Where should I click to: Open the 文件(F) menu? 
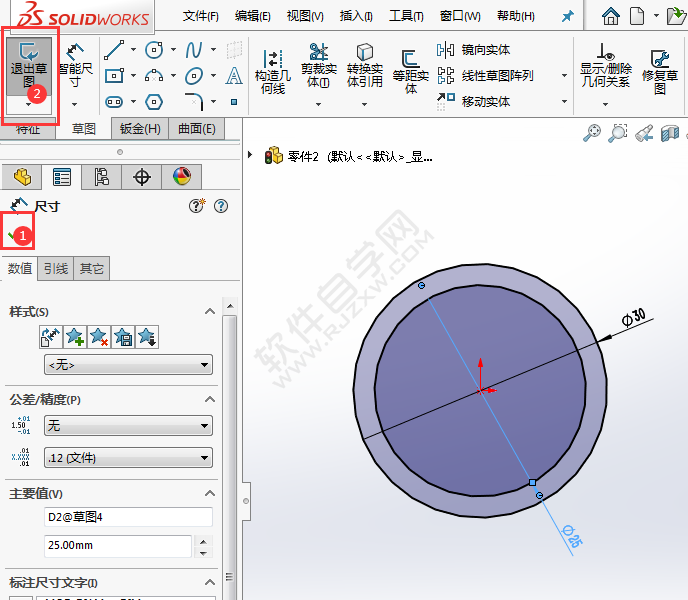[x=201, y=17]
